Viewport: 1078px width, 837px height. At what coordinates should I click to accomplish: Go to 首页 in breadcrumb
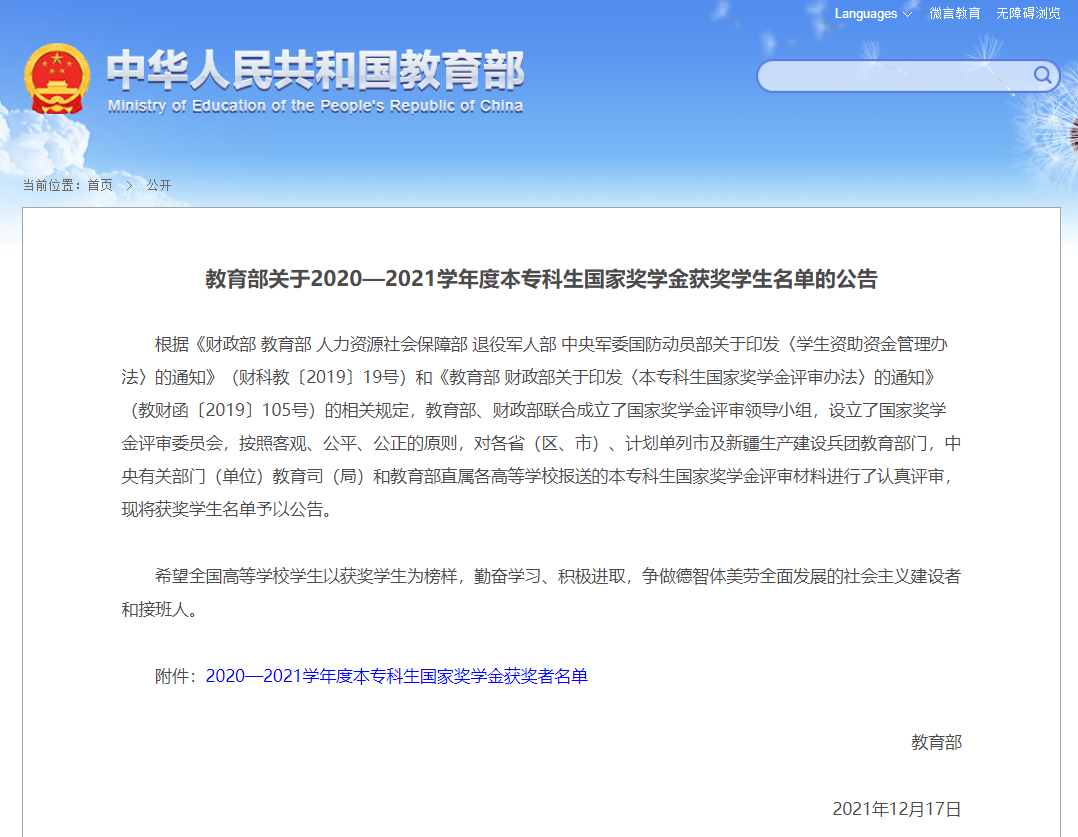(100, 185)
